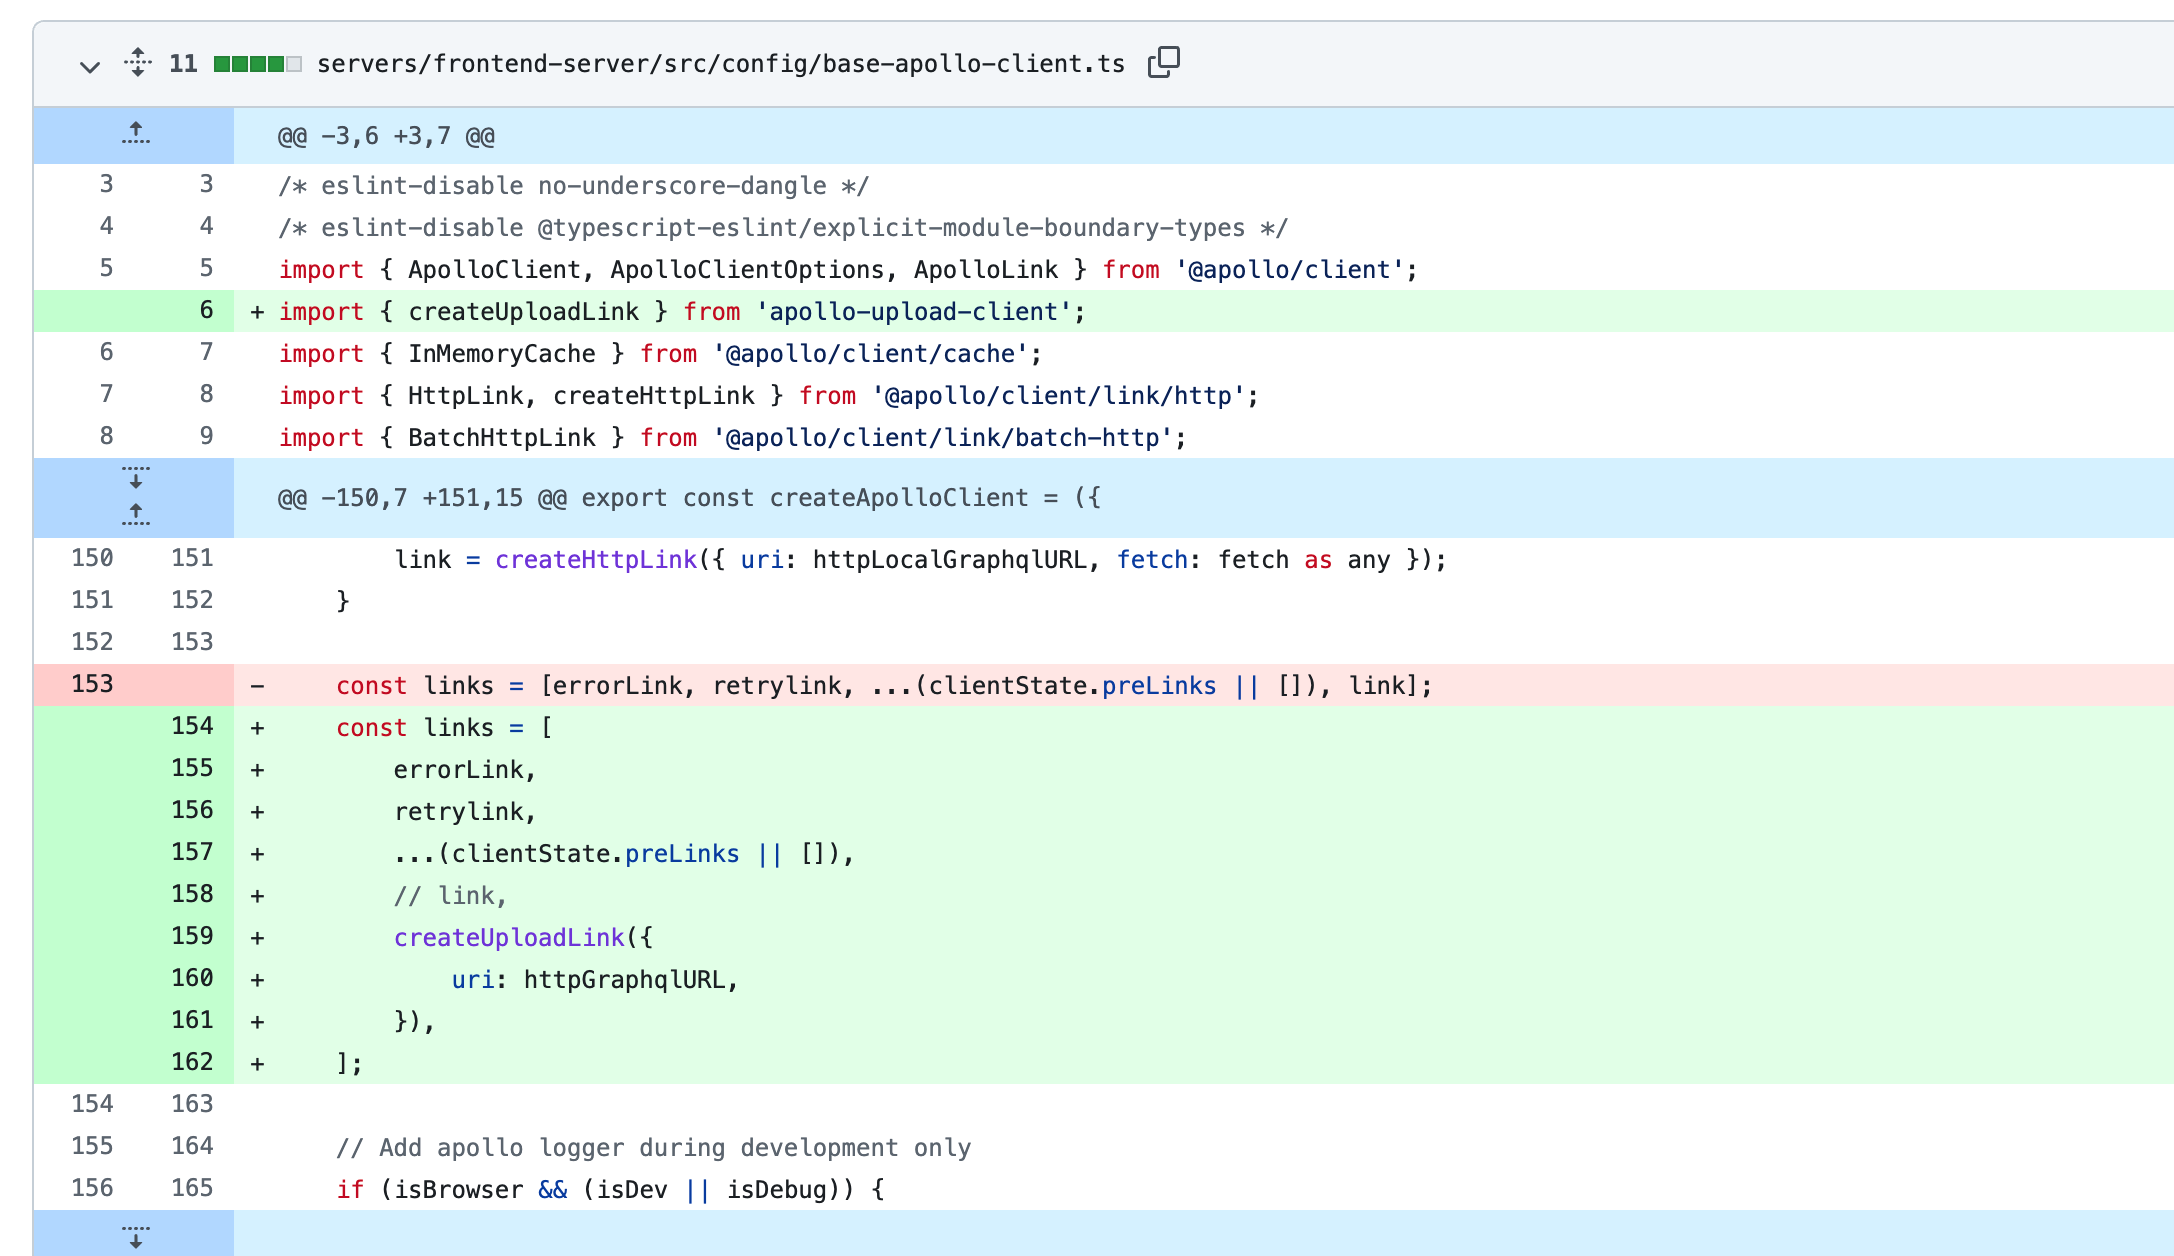Click the minus marker on deleted line 153

(257, 686)
